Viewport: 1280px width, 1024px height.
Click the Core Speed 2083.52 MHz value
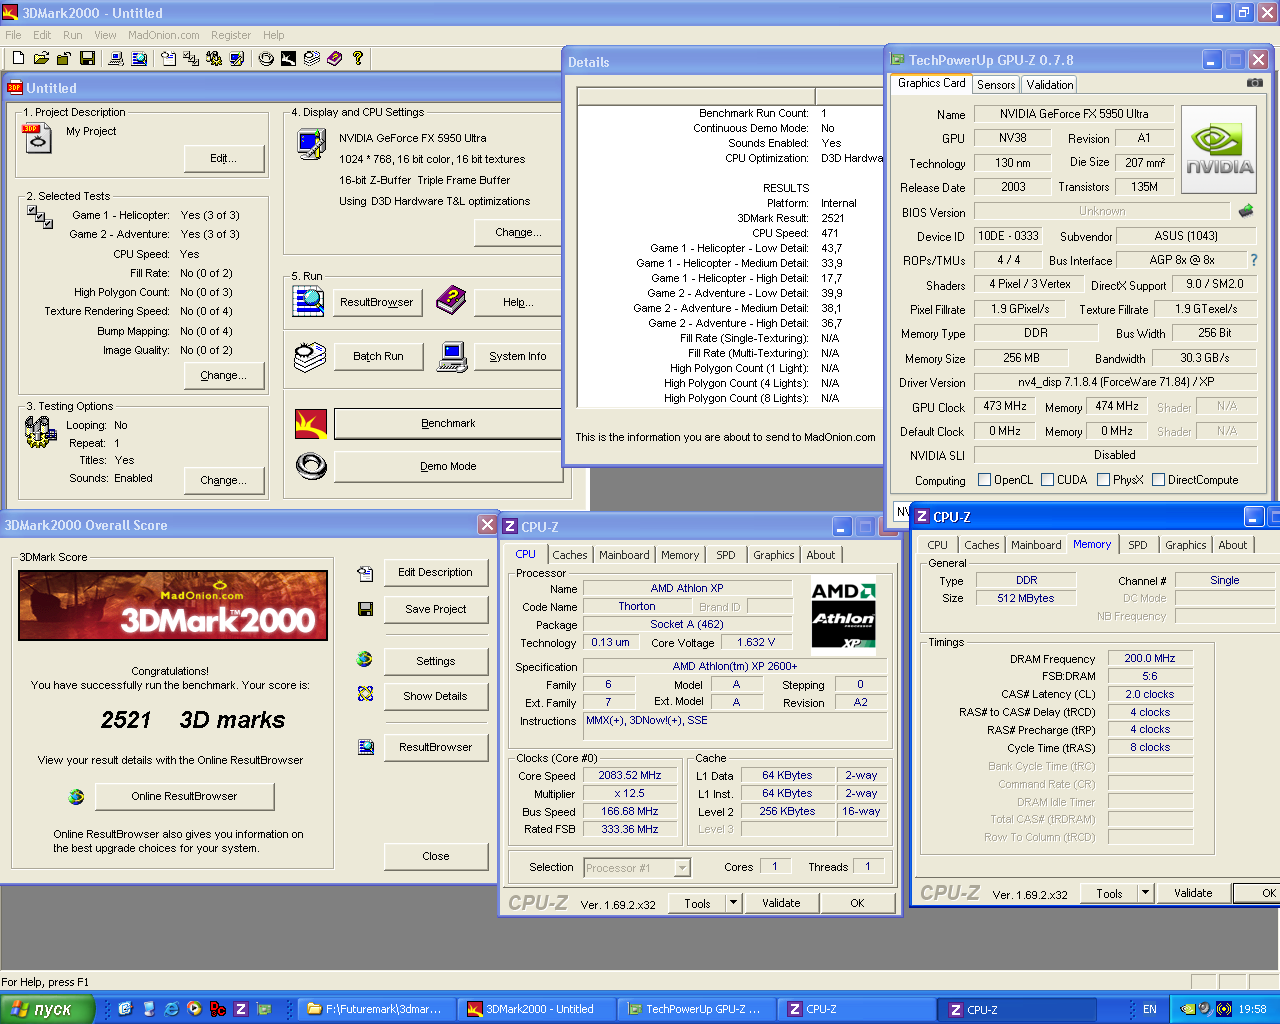pyautogui.click(x=630, y=776)
